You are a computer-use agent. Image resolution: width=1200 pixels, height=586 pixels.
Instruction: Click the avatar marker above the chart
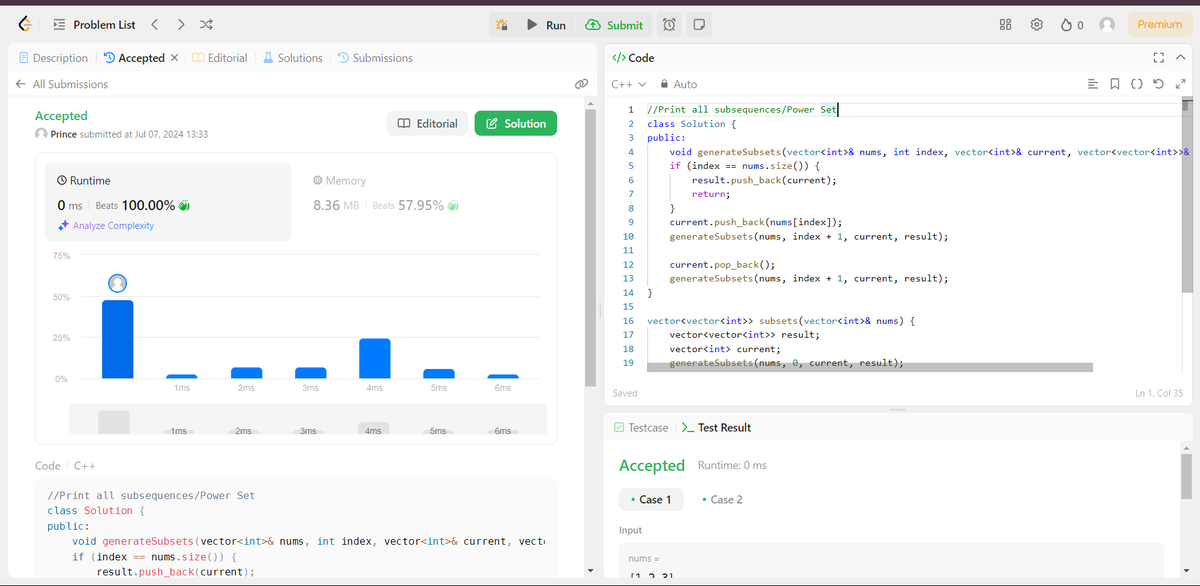117,284
